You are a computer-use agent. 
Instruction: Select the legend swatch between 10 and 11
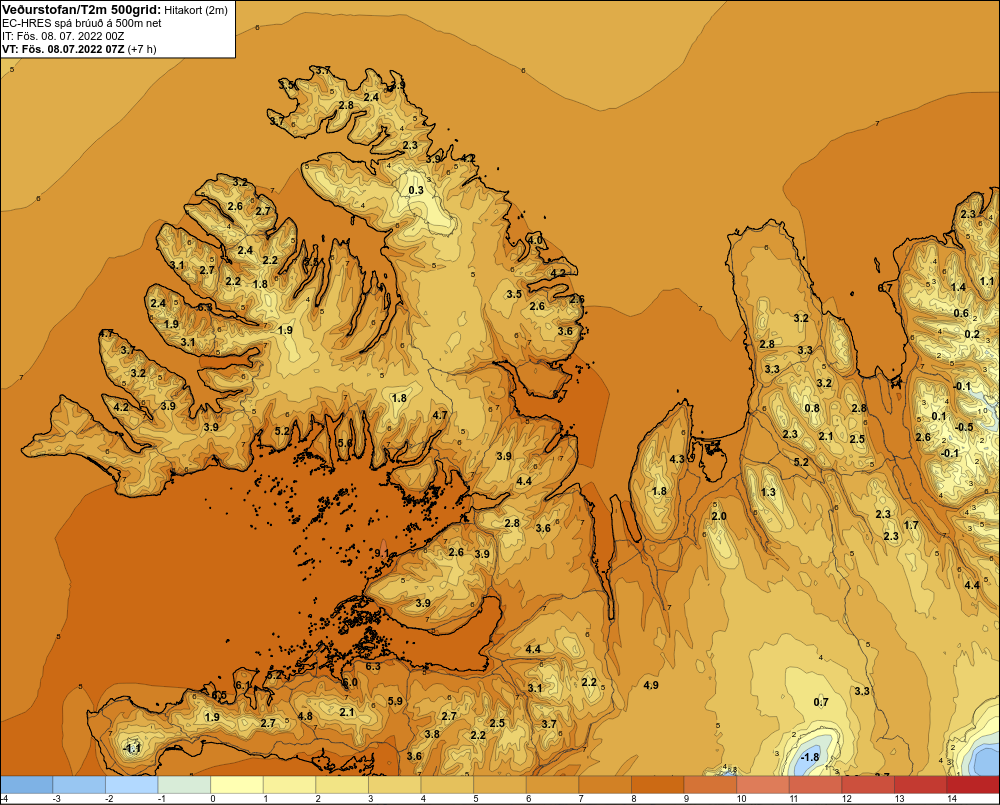763,785
